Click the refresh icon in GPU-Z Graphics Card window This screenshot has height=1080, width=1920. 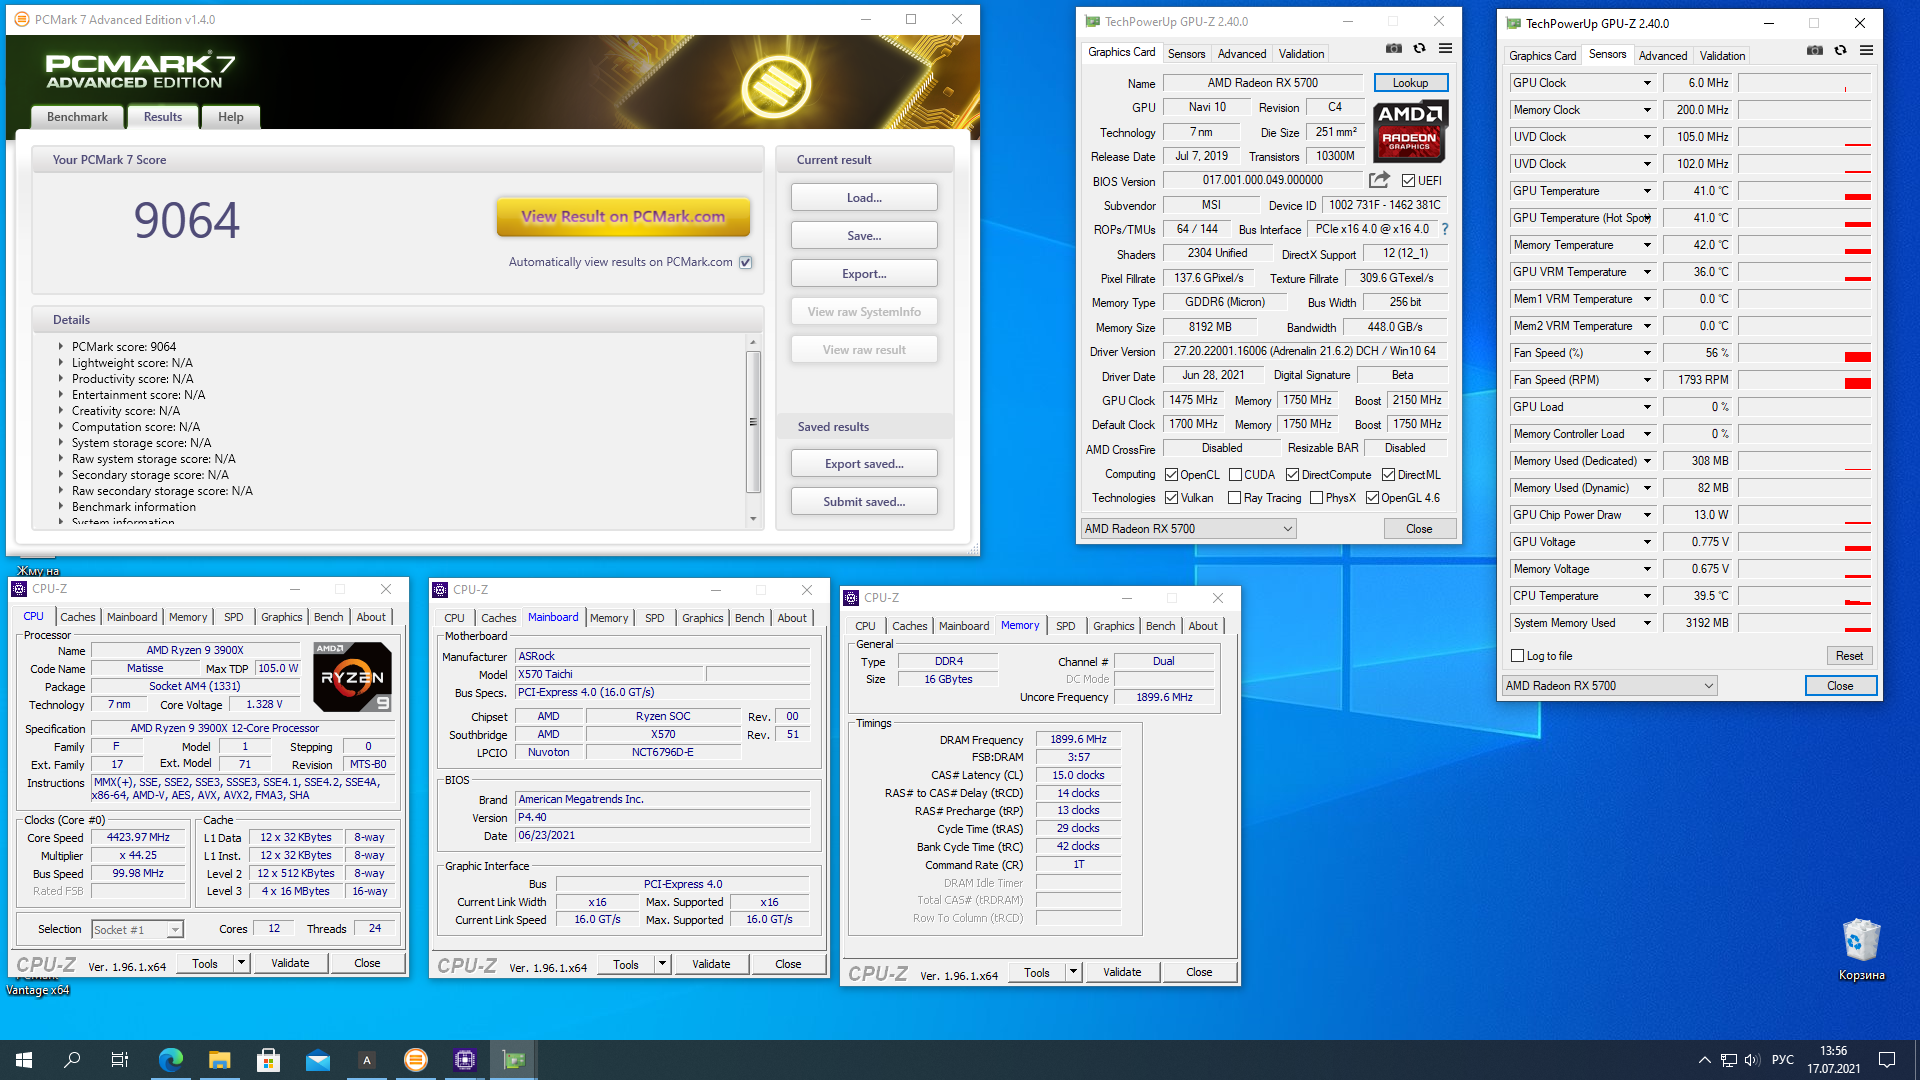pyautogui.click(x=1419, y=49)
